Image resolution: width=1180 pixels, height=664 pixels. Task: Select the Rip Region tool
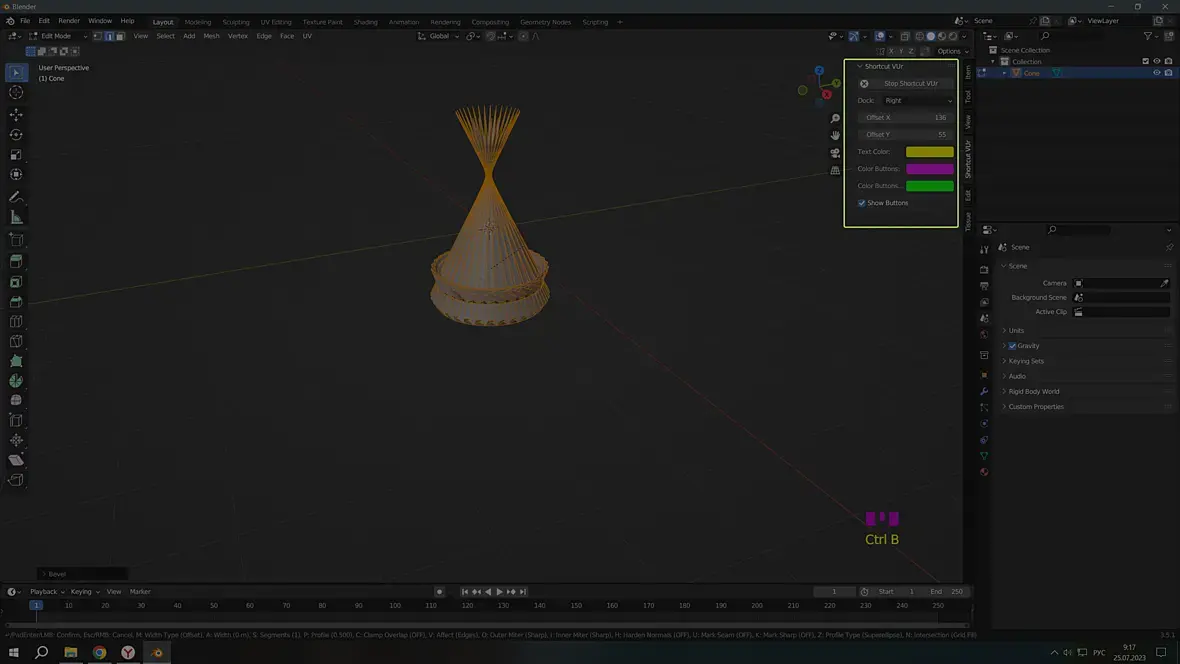[x=16, y=480]
